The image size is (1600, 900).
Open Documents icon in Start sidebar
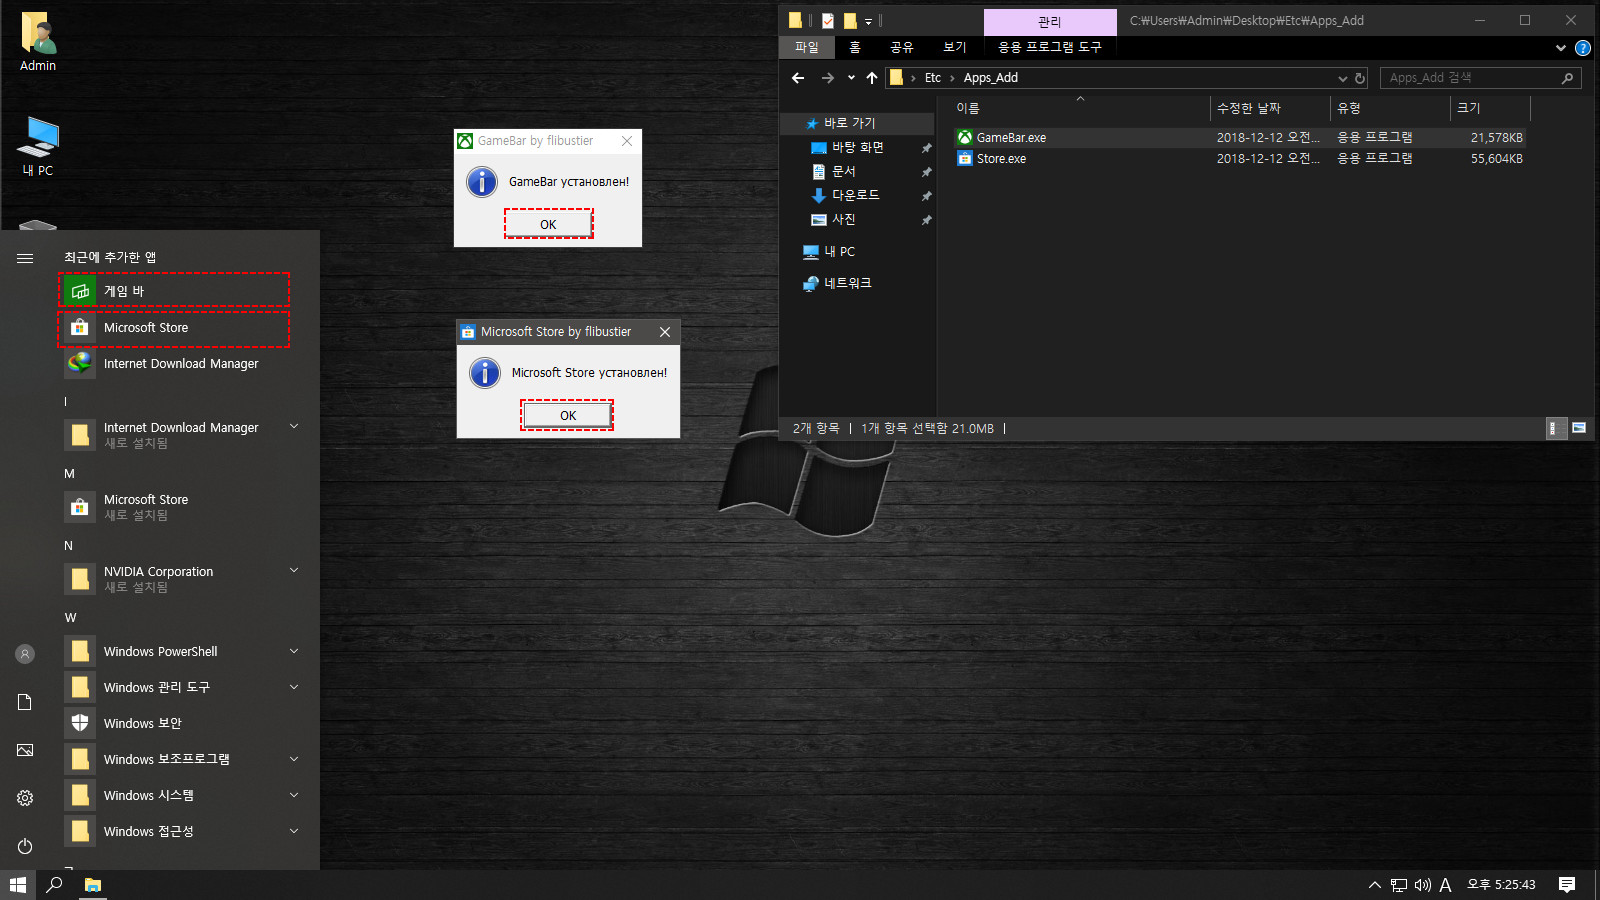click(x=25, y=702)
